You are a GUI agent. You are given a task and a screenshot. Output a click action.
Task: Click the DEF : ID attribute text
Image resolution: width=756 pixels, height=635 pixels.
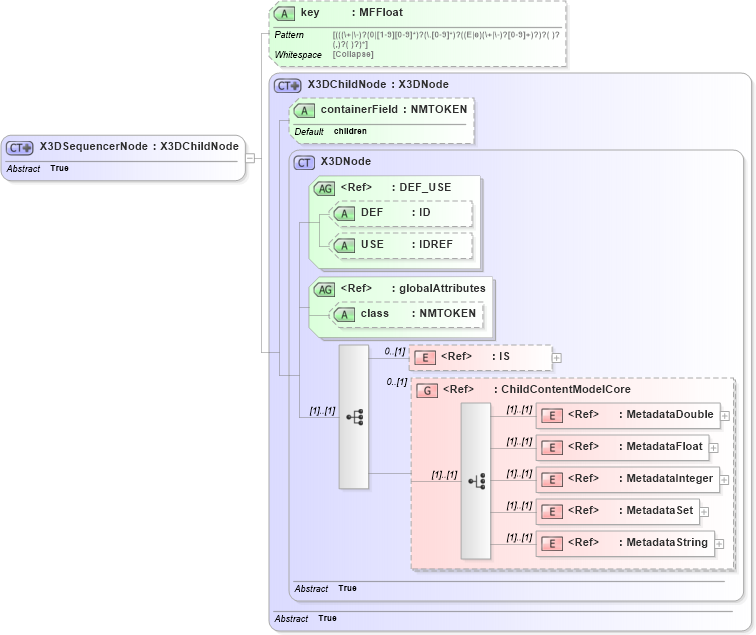coord(395,213)
